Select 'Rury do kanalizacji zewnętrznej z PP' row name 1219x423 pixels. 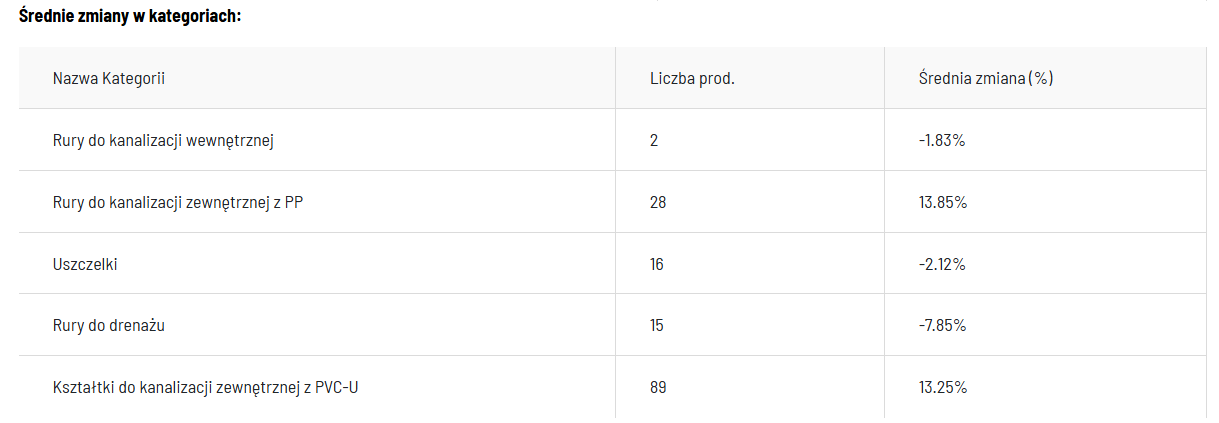(178, 203)
